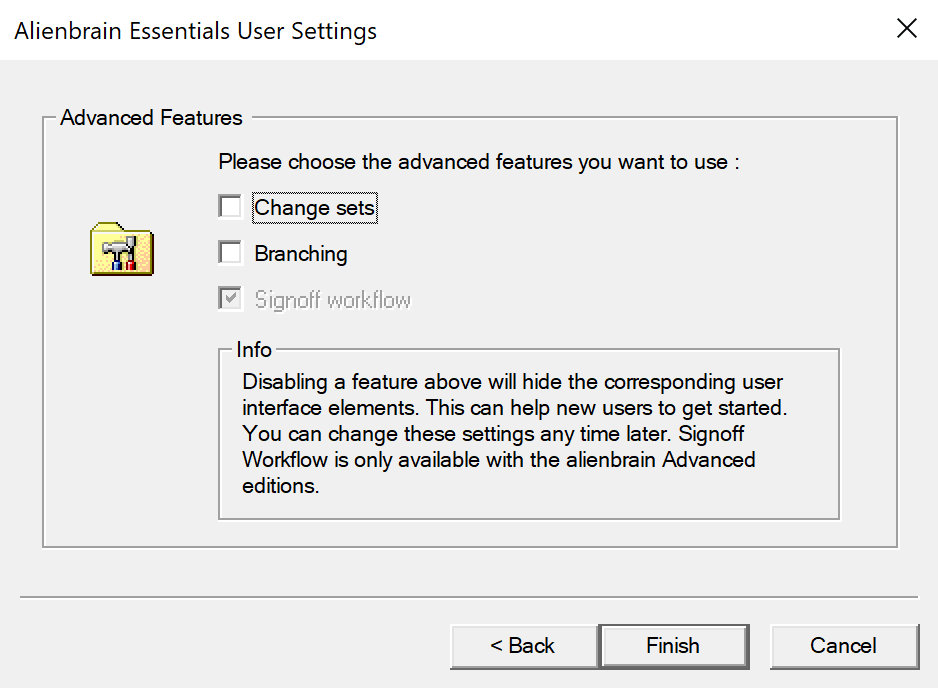The height and width of the screenshot is (688, 938).
Task: Go back with the "< Back" button
Action: [x=523, y=646]
